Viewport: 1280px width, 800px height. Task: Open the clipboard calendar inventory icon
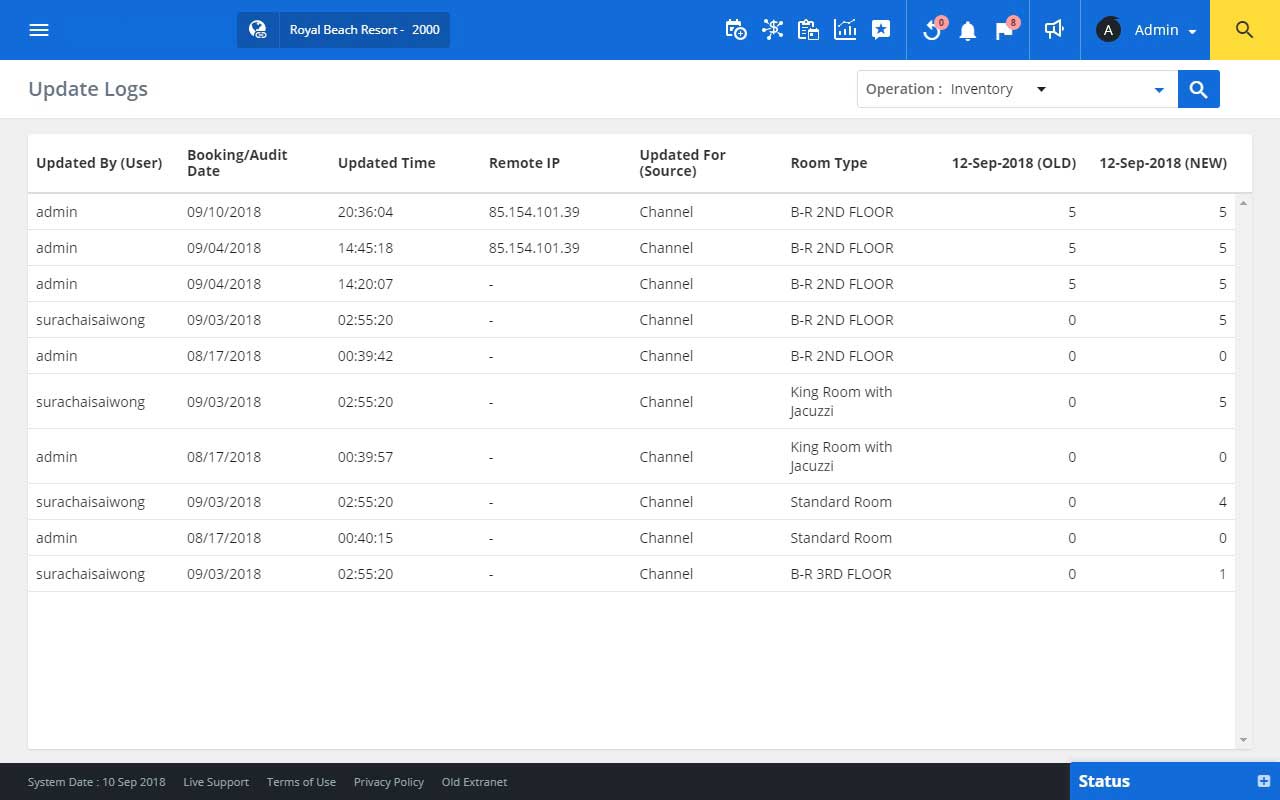pos(808,30)
